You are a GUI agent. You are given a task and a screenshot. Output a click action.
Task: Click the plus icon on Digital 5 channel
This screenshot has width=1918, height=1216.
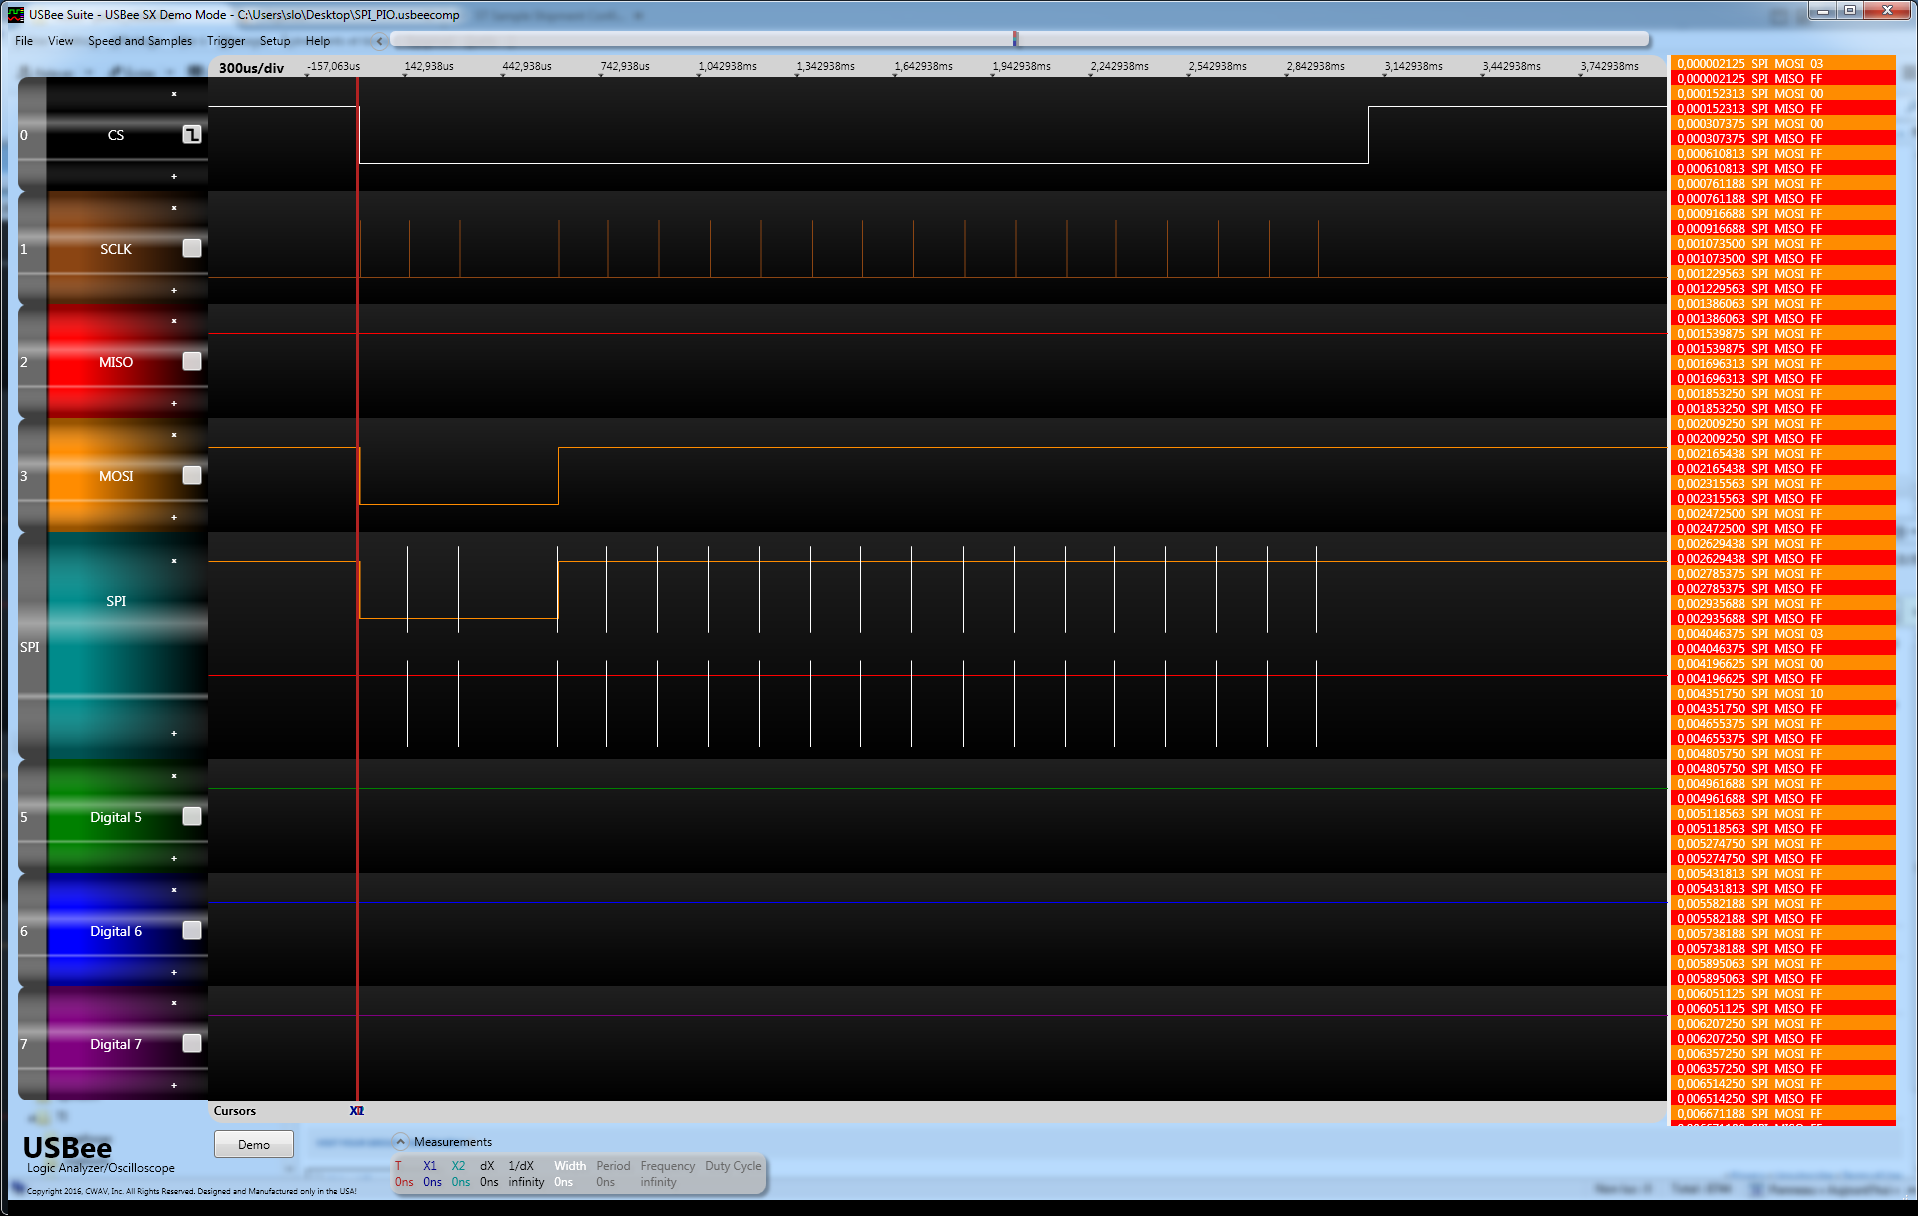174,858
